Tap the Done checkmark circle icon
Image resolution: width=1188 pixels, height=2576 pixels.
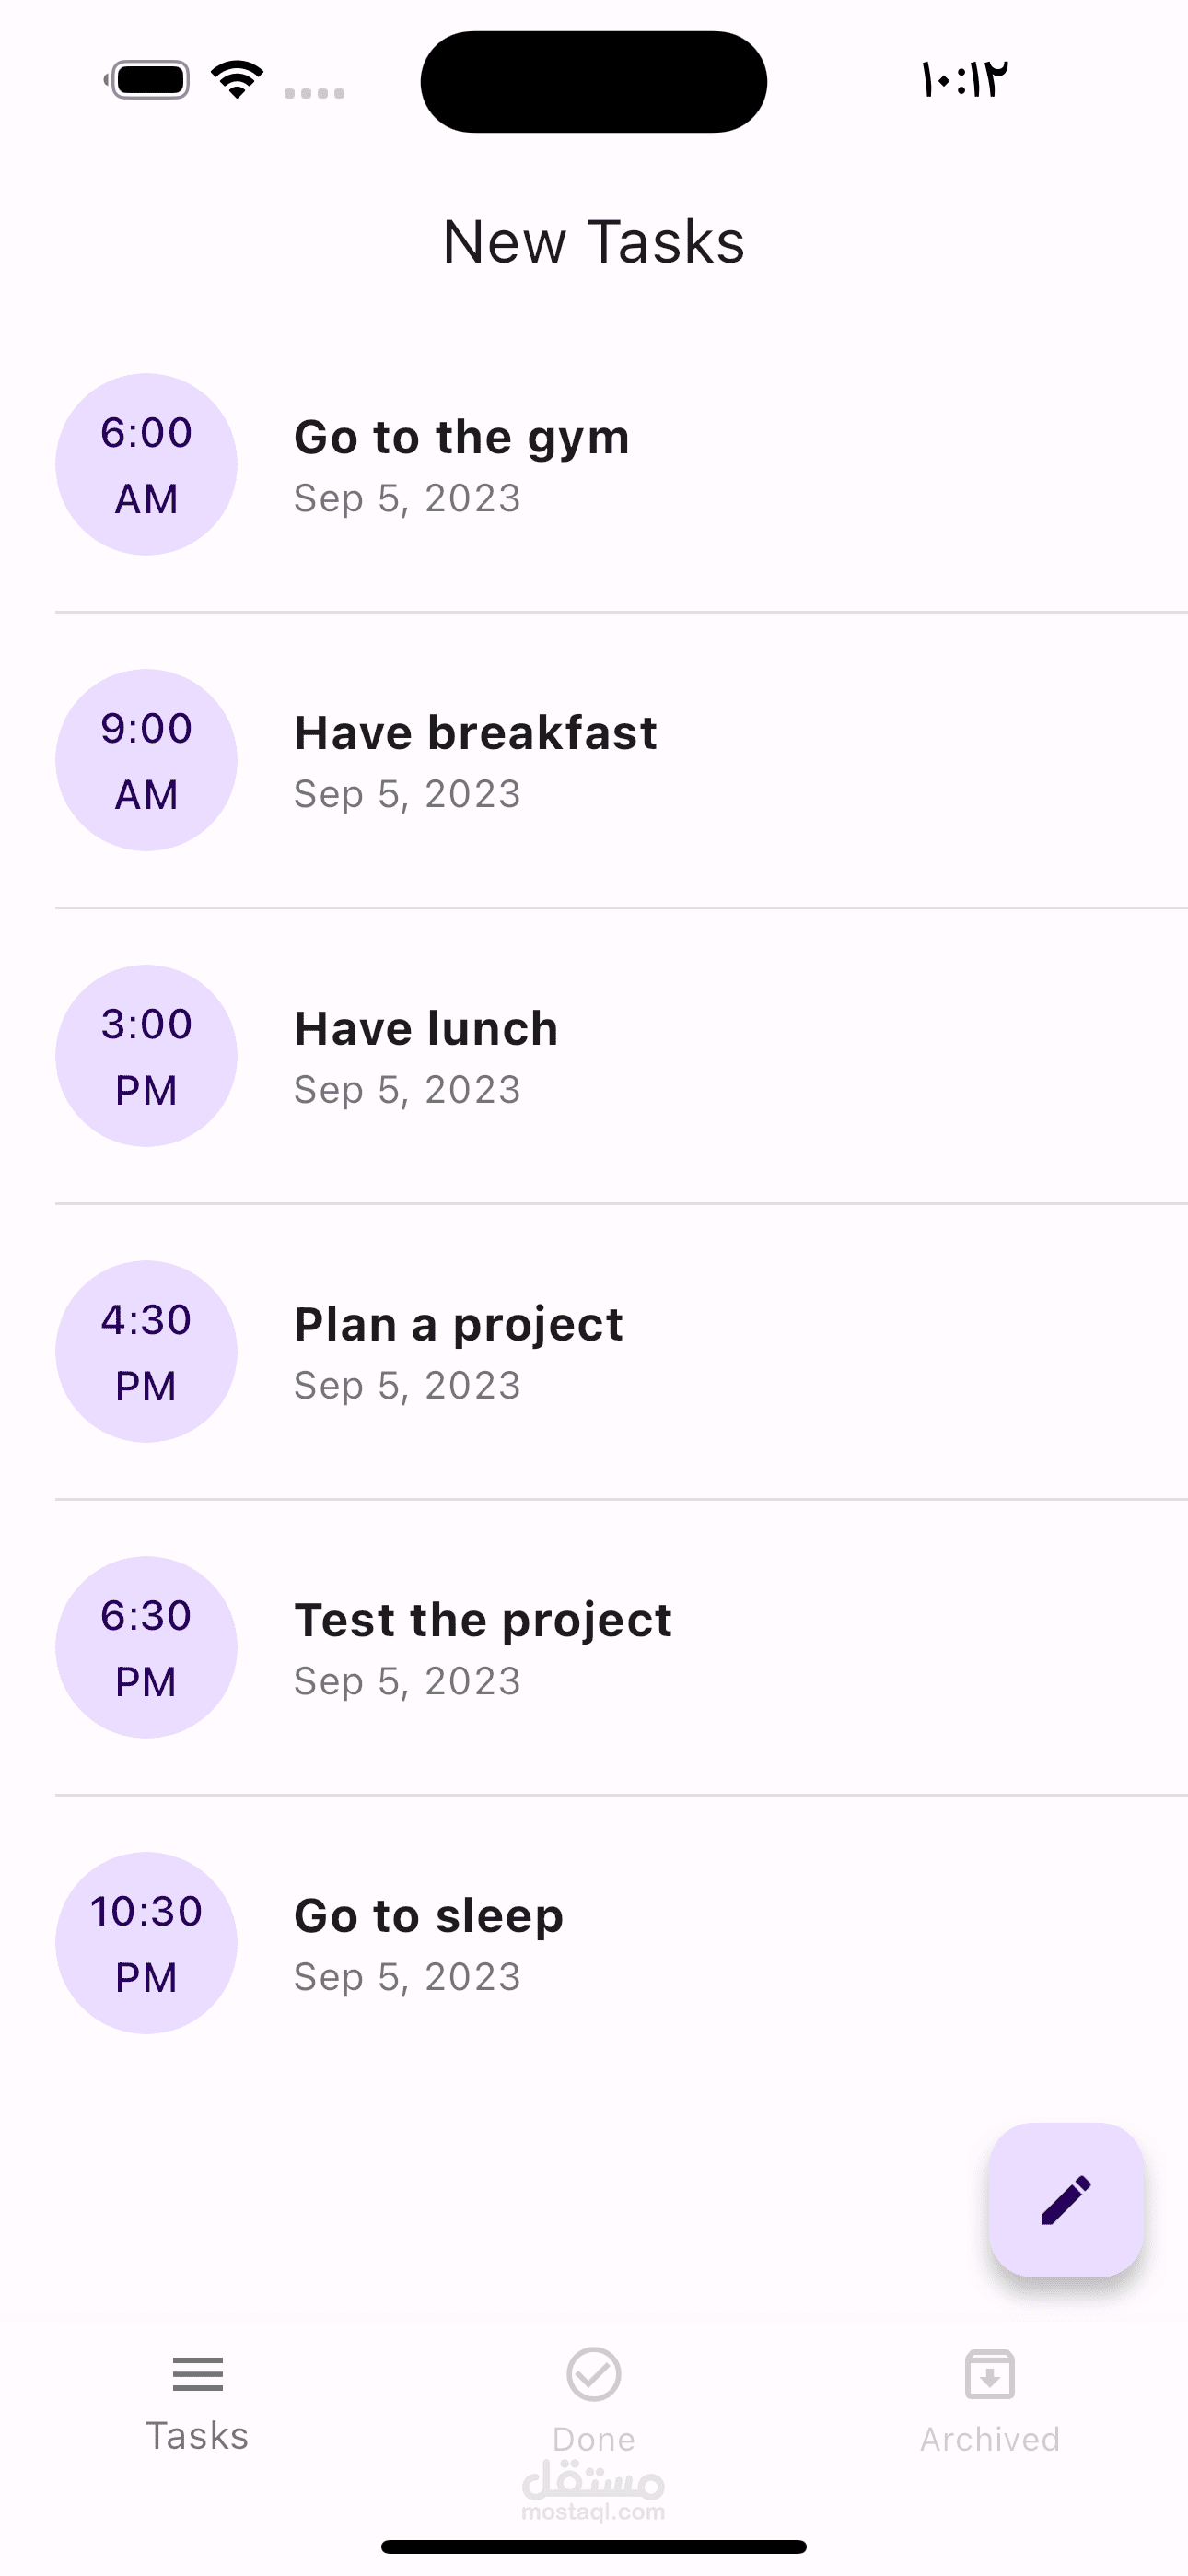click(594, 2374)
